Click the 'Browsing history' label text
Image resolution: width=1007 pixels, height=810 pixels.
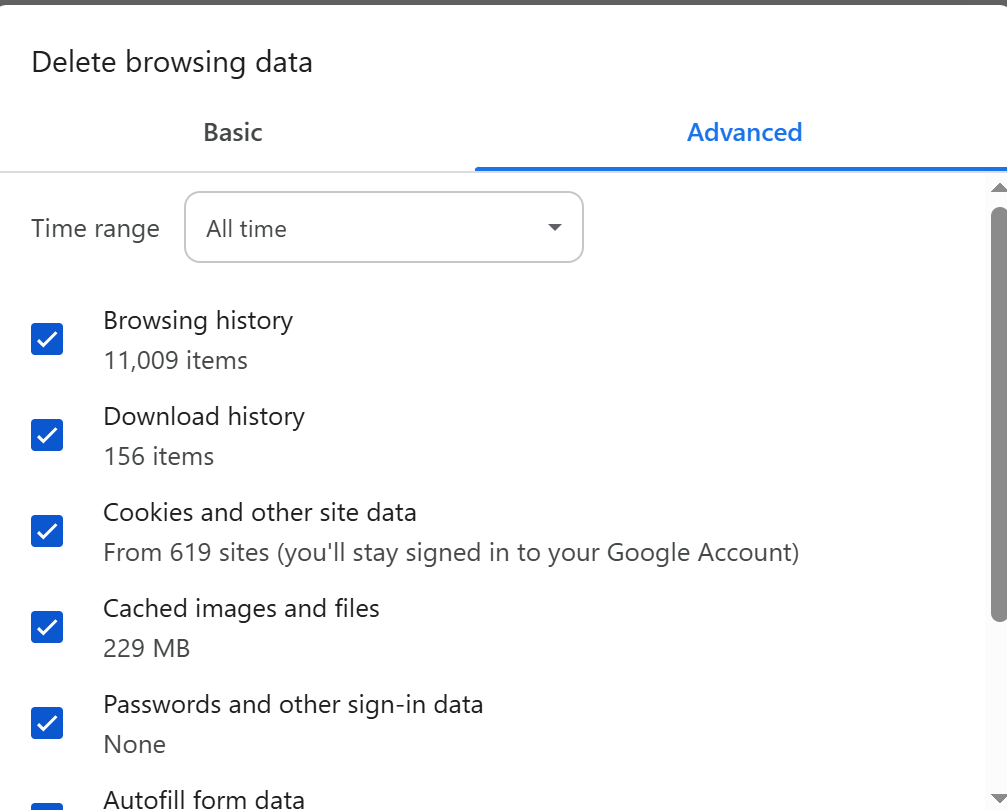[198, 321]
